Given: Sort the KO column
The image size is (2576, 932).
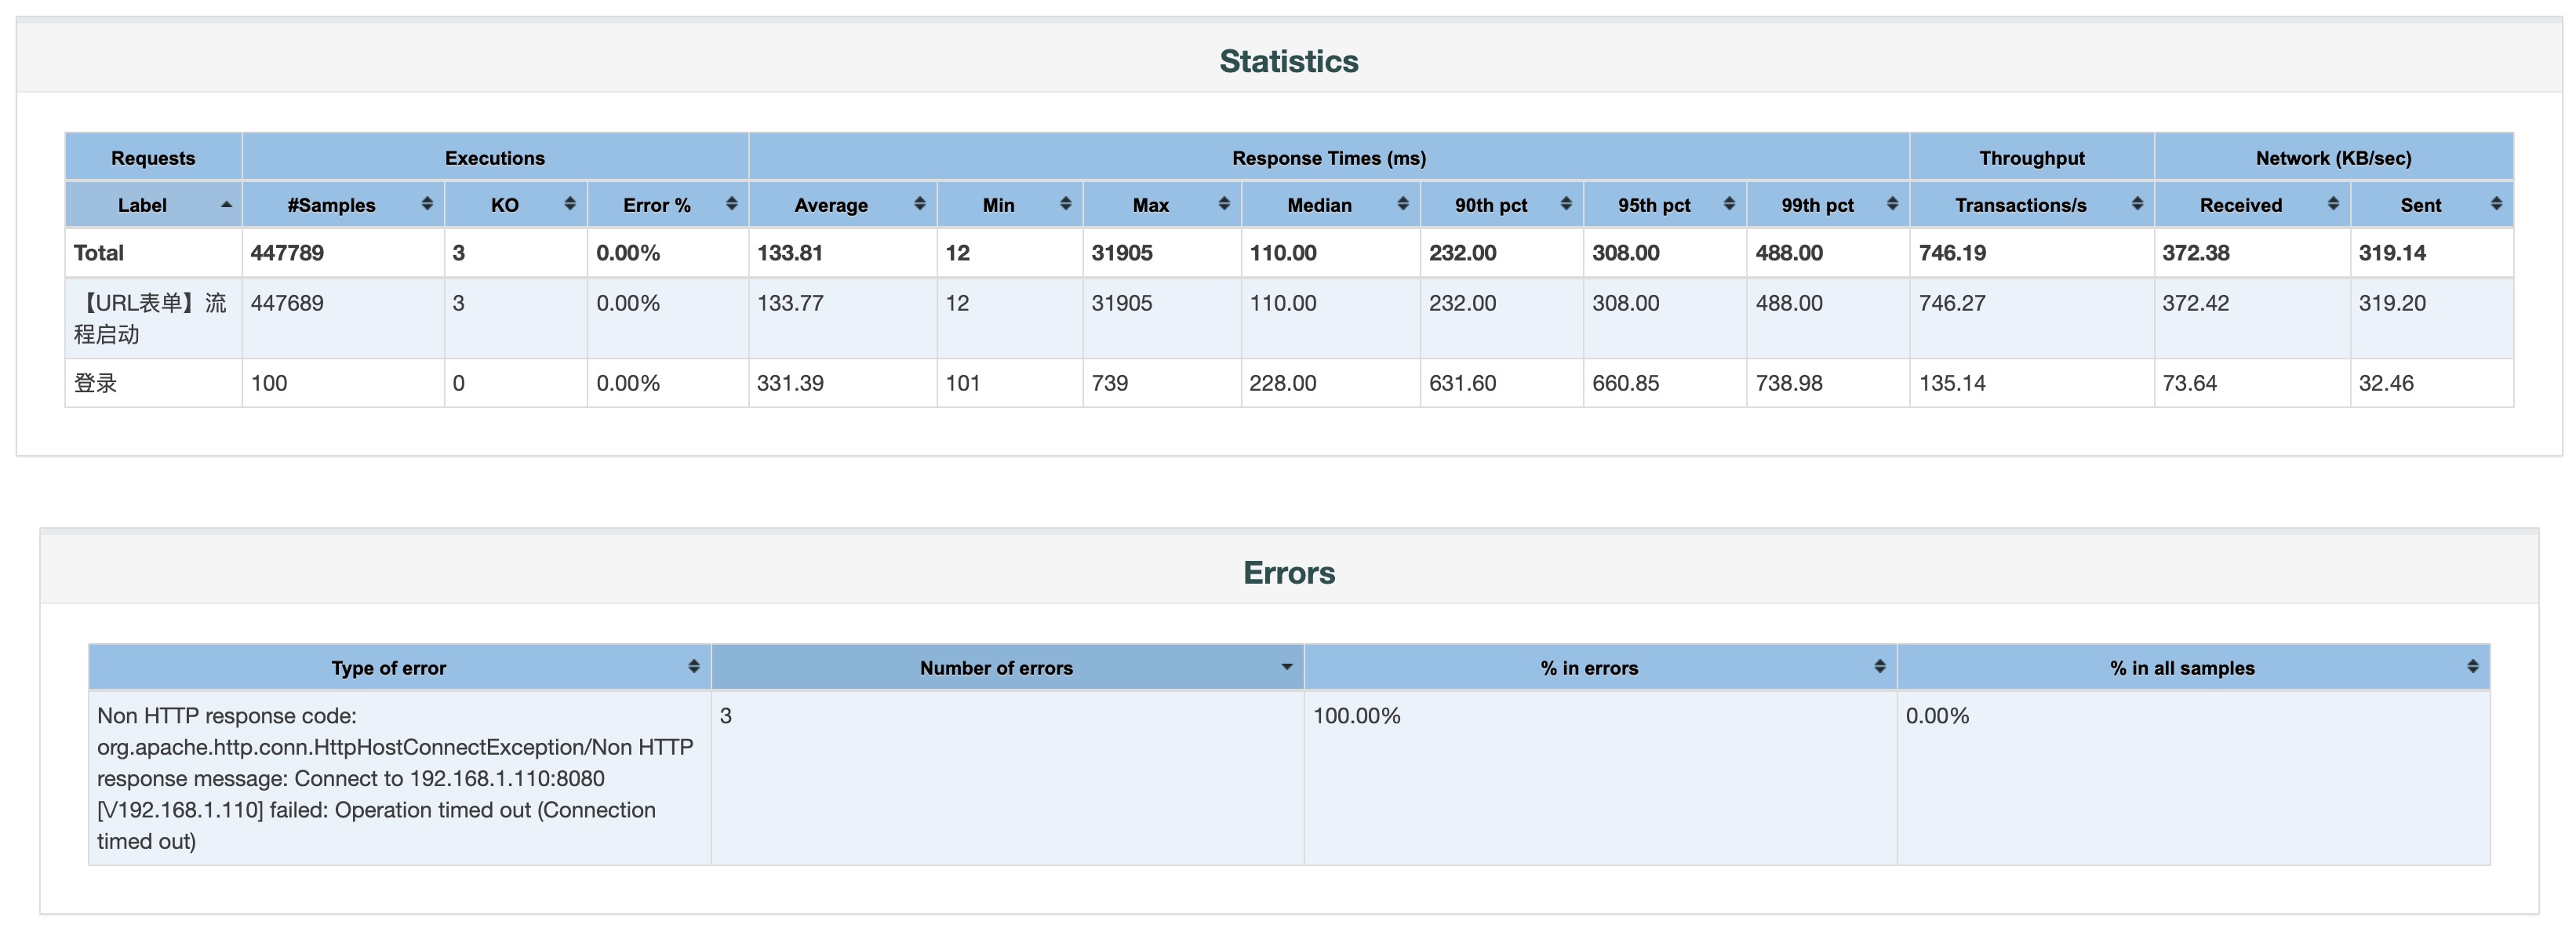Looking at the screenshot, I should (x=515, y=205).
